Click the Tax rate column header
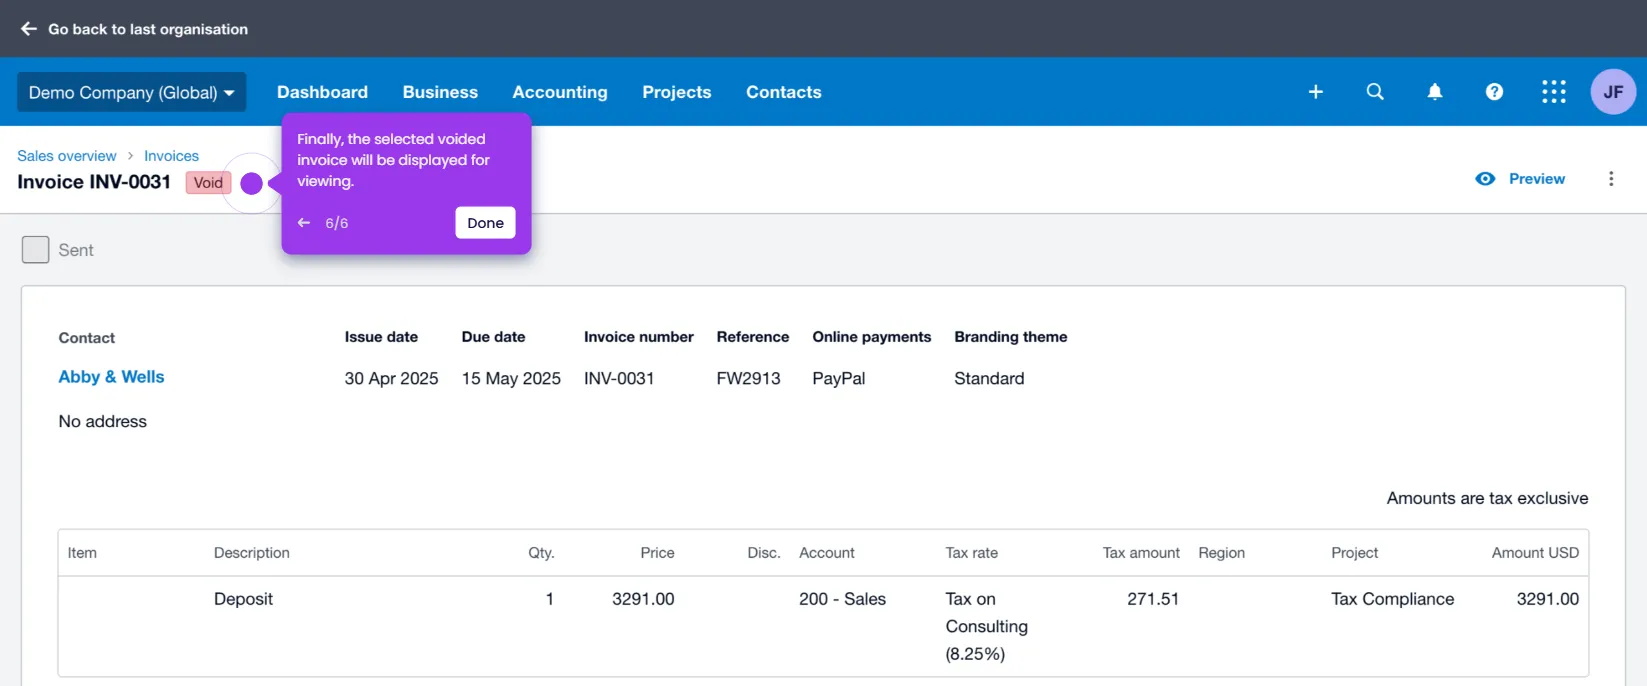 (972, 553)
